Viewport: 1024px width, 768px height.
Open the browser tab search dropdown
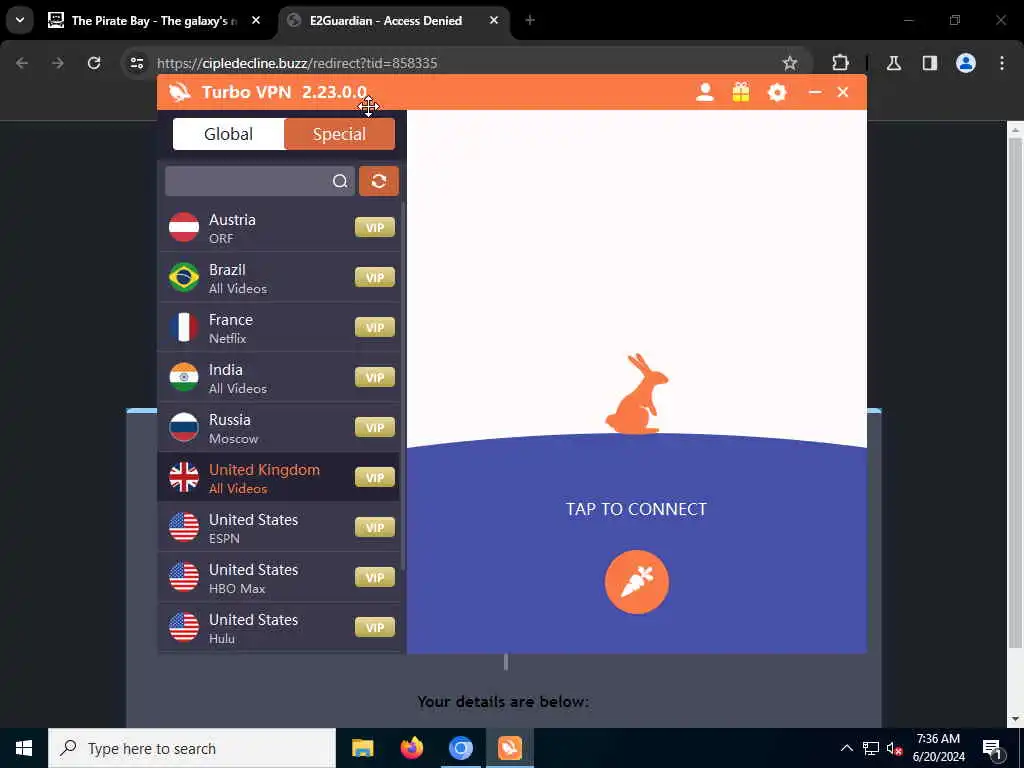pos(20,20)
